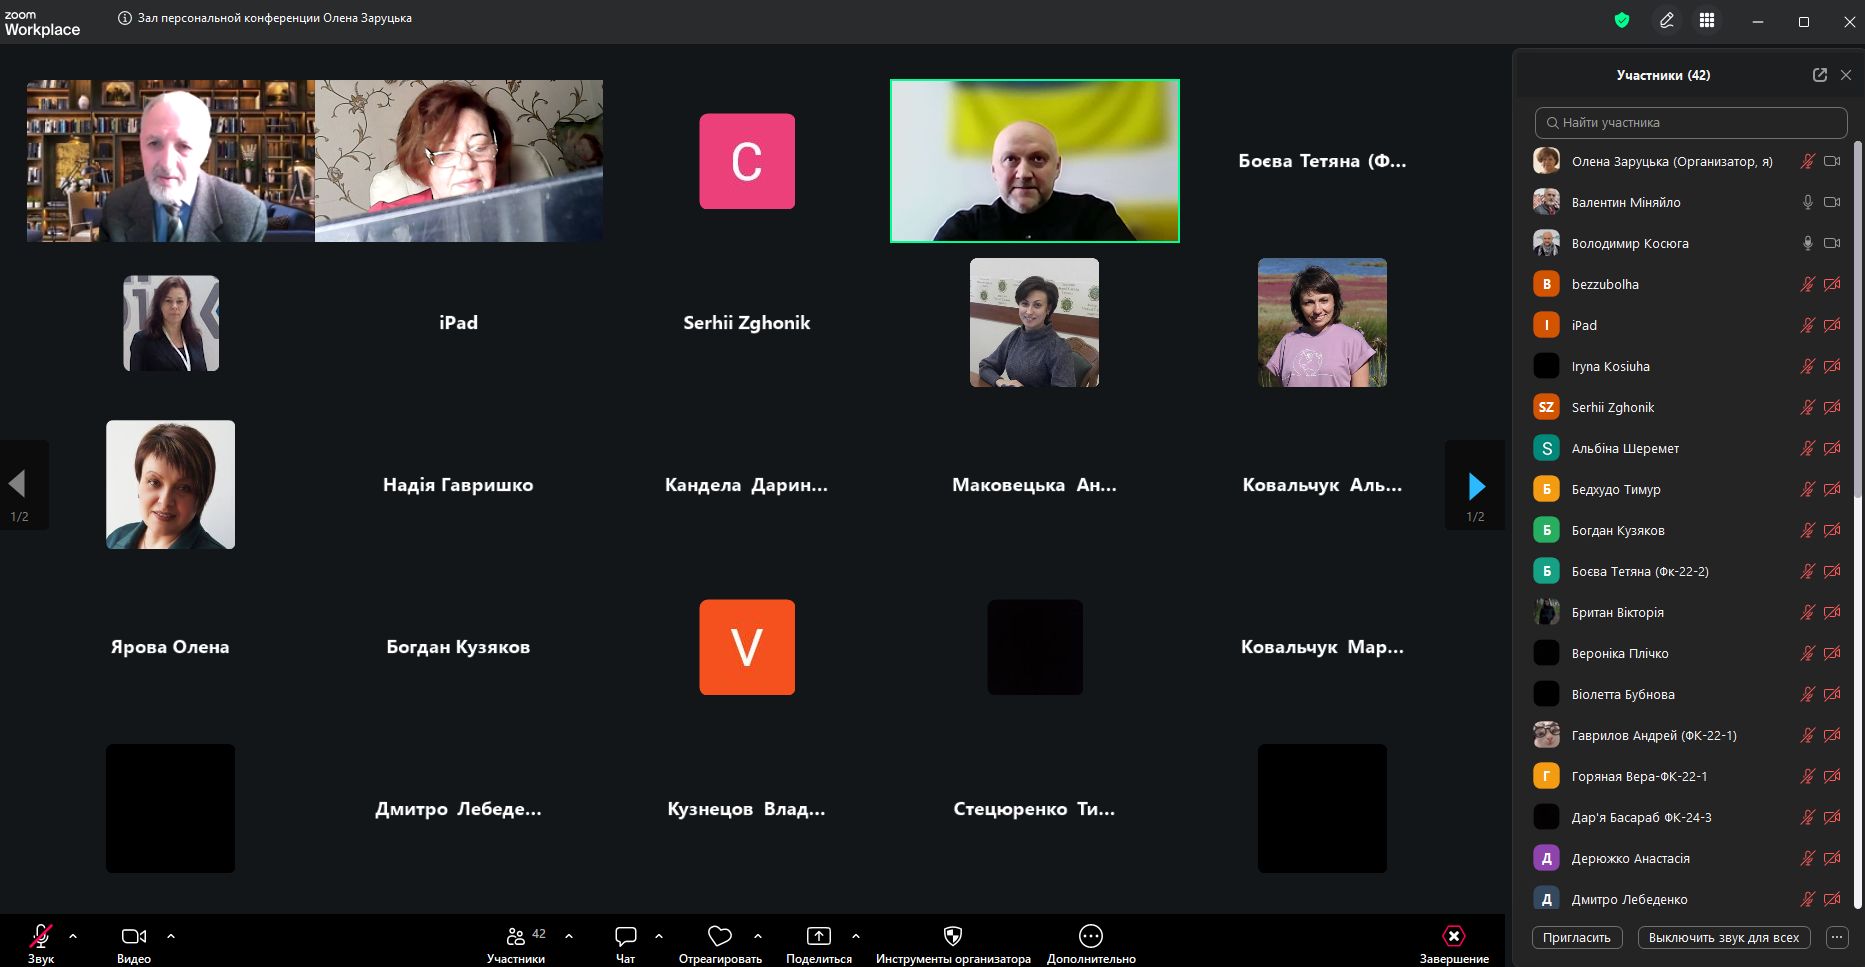Open the Host tools shield icon
Image resolution: width=1865 pixels, height=967 pixels.
952,937
